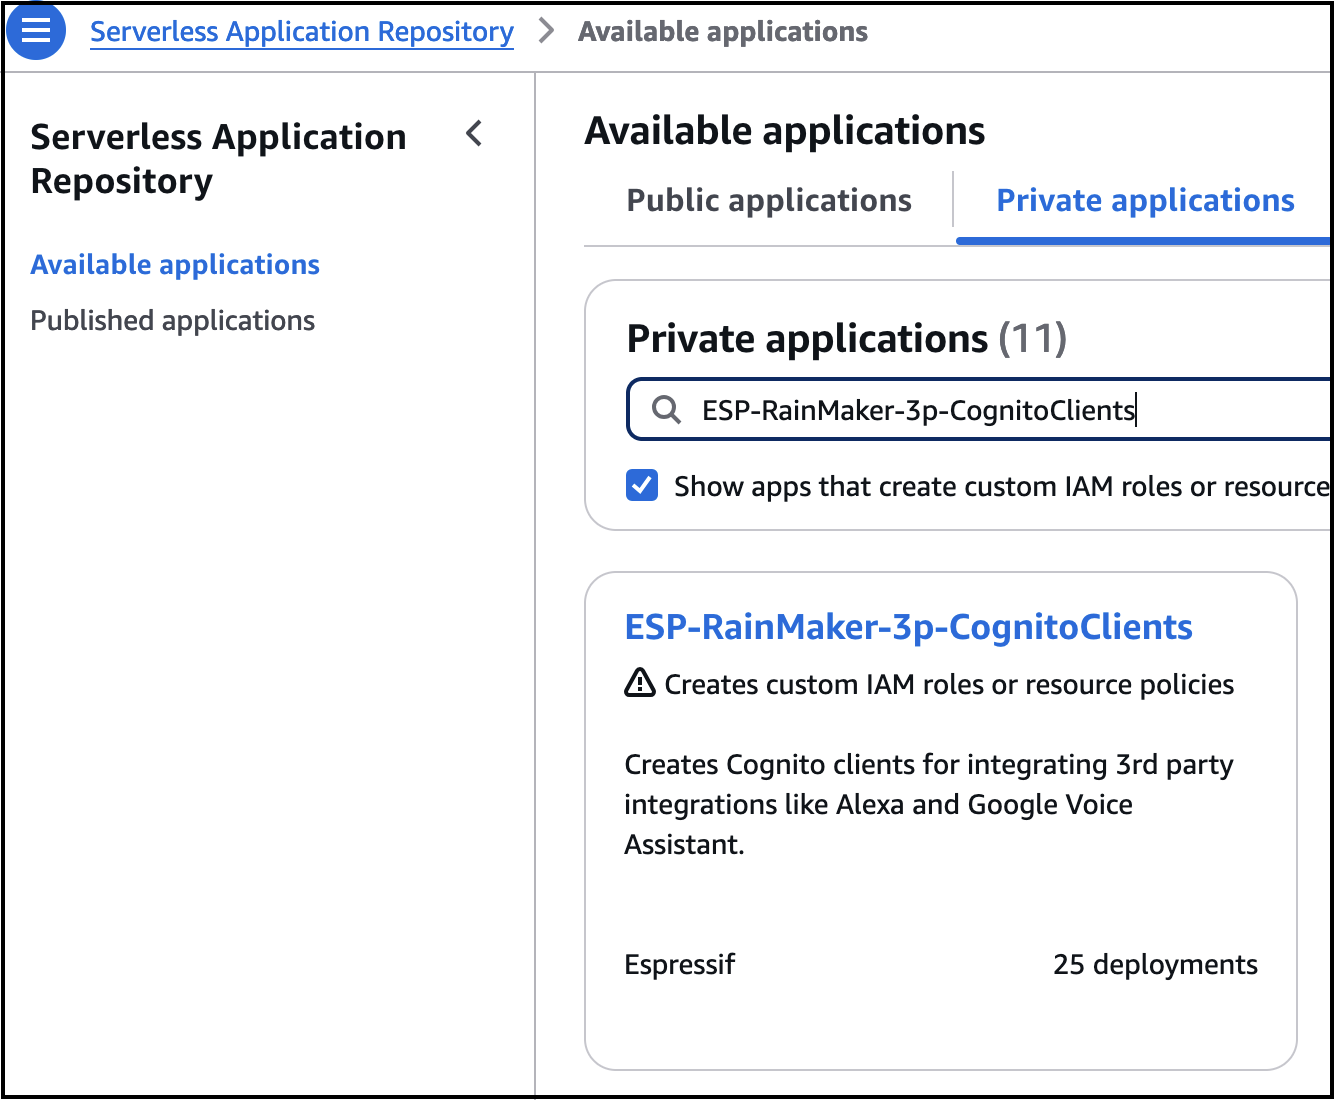
Task: Open Published applications in the sidebar
Action: (173, 320)
